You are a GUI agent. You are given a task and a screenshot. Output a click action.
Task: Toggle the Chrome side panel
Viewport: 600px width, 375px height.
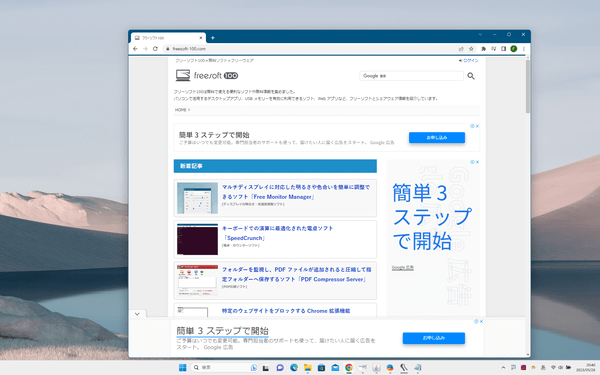[504, 49]
